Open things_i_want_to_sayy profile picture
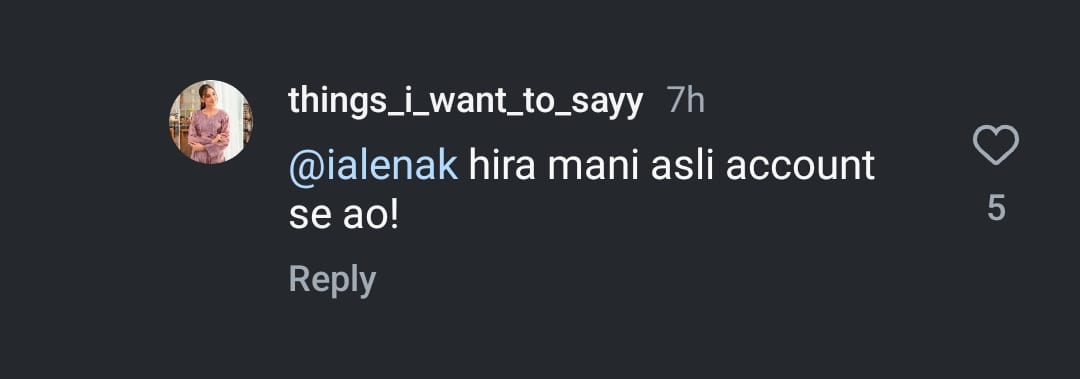Screen dimensions: 1080x379 point(211,122)
